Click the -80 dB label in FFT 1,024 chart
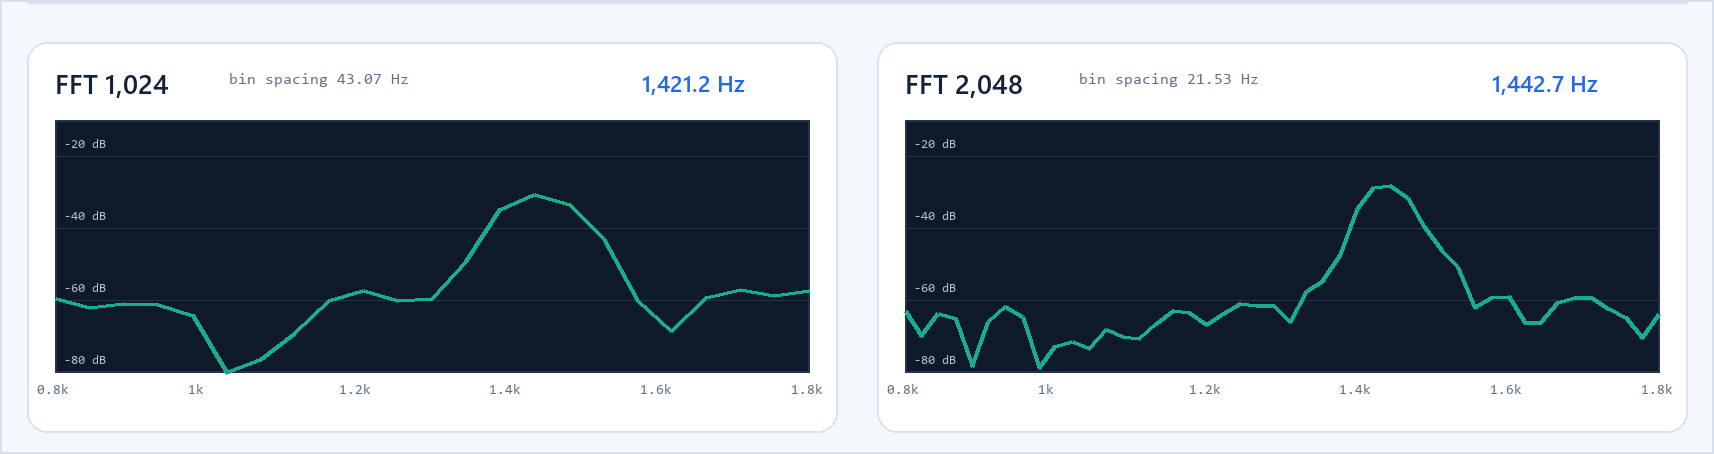The height and width of the screenshot is (454, 1714). pos(85,360)
